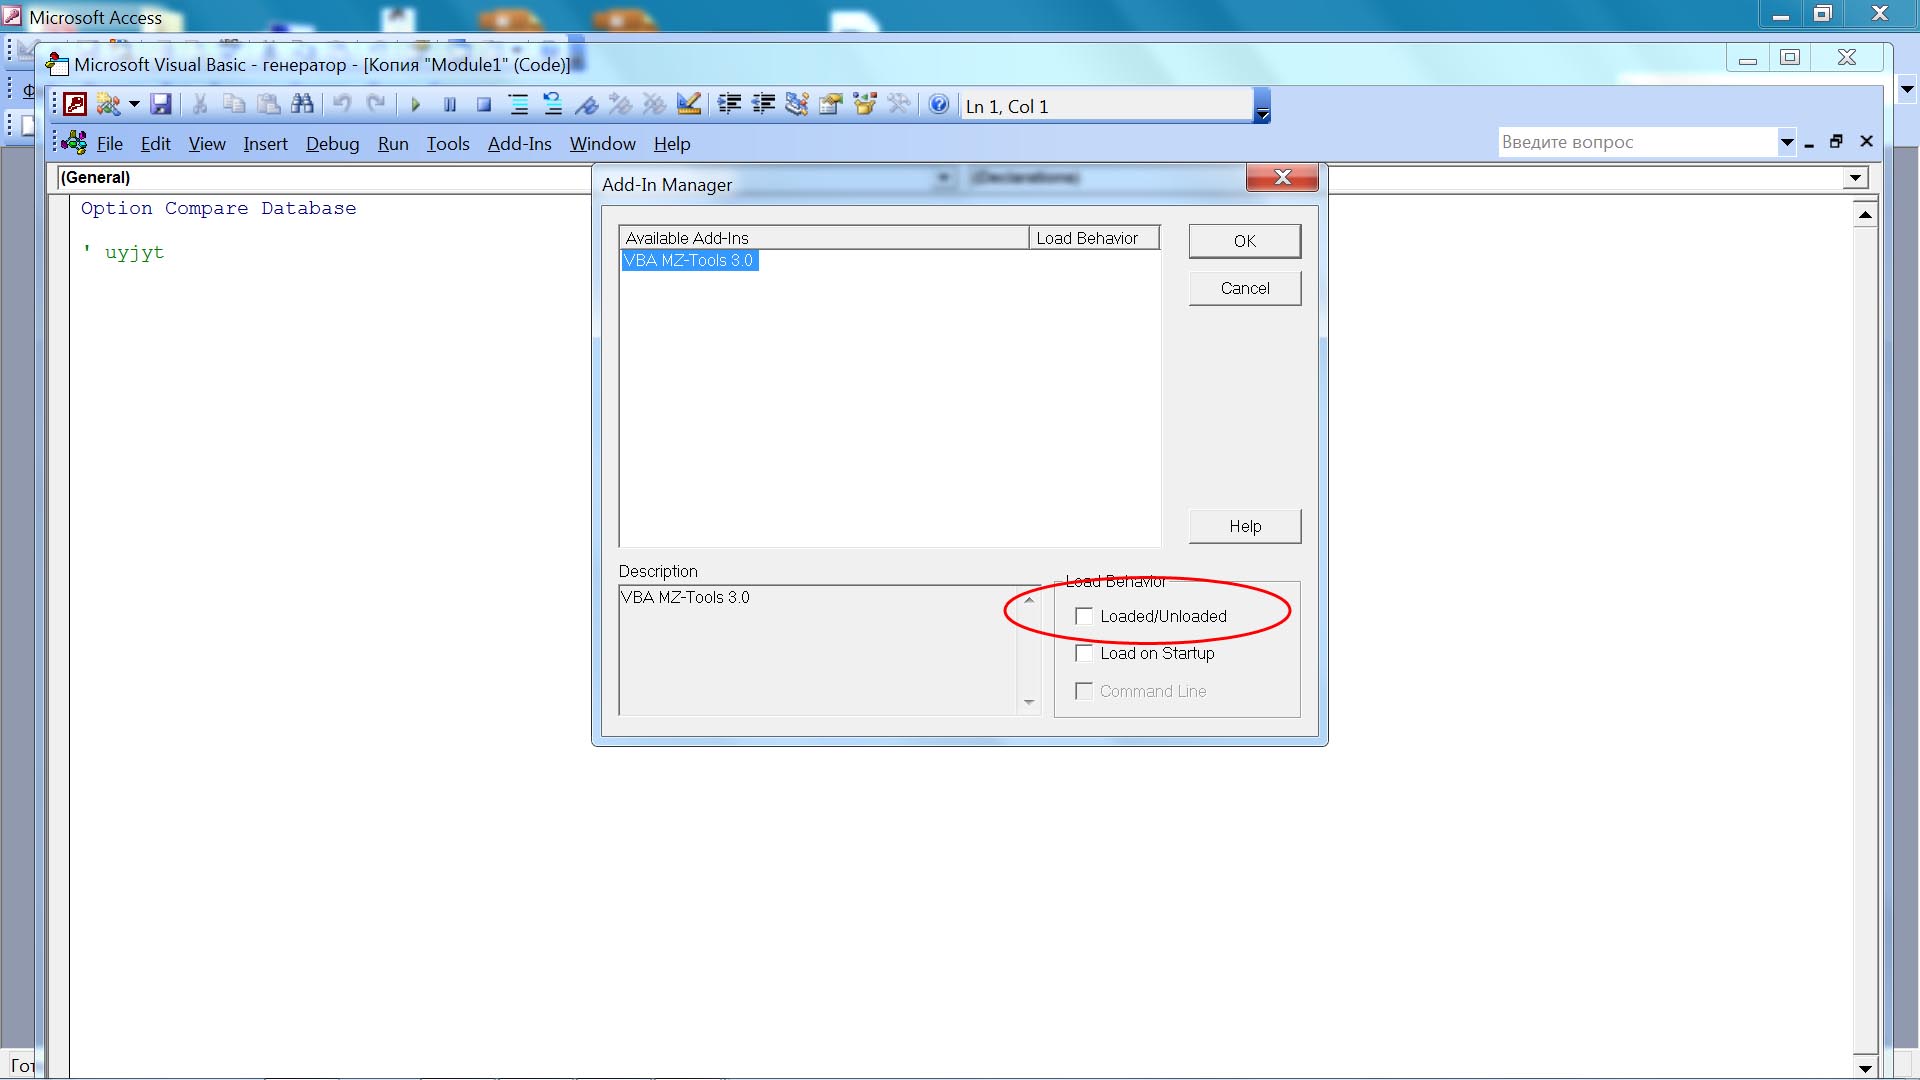
Task: Click the Outdent icon in the toolbar
Action: pyautogui.click(x=764, y=104)
